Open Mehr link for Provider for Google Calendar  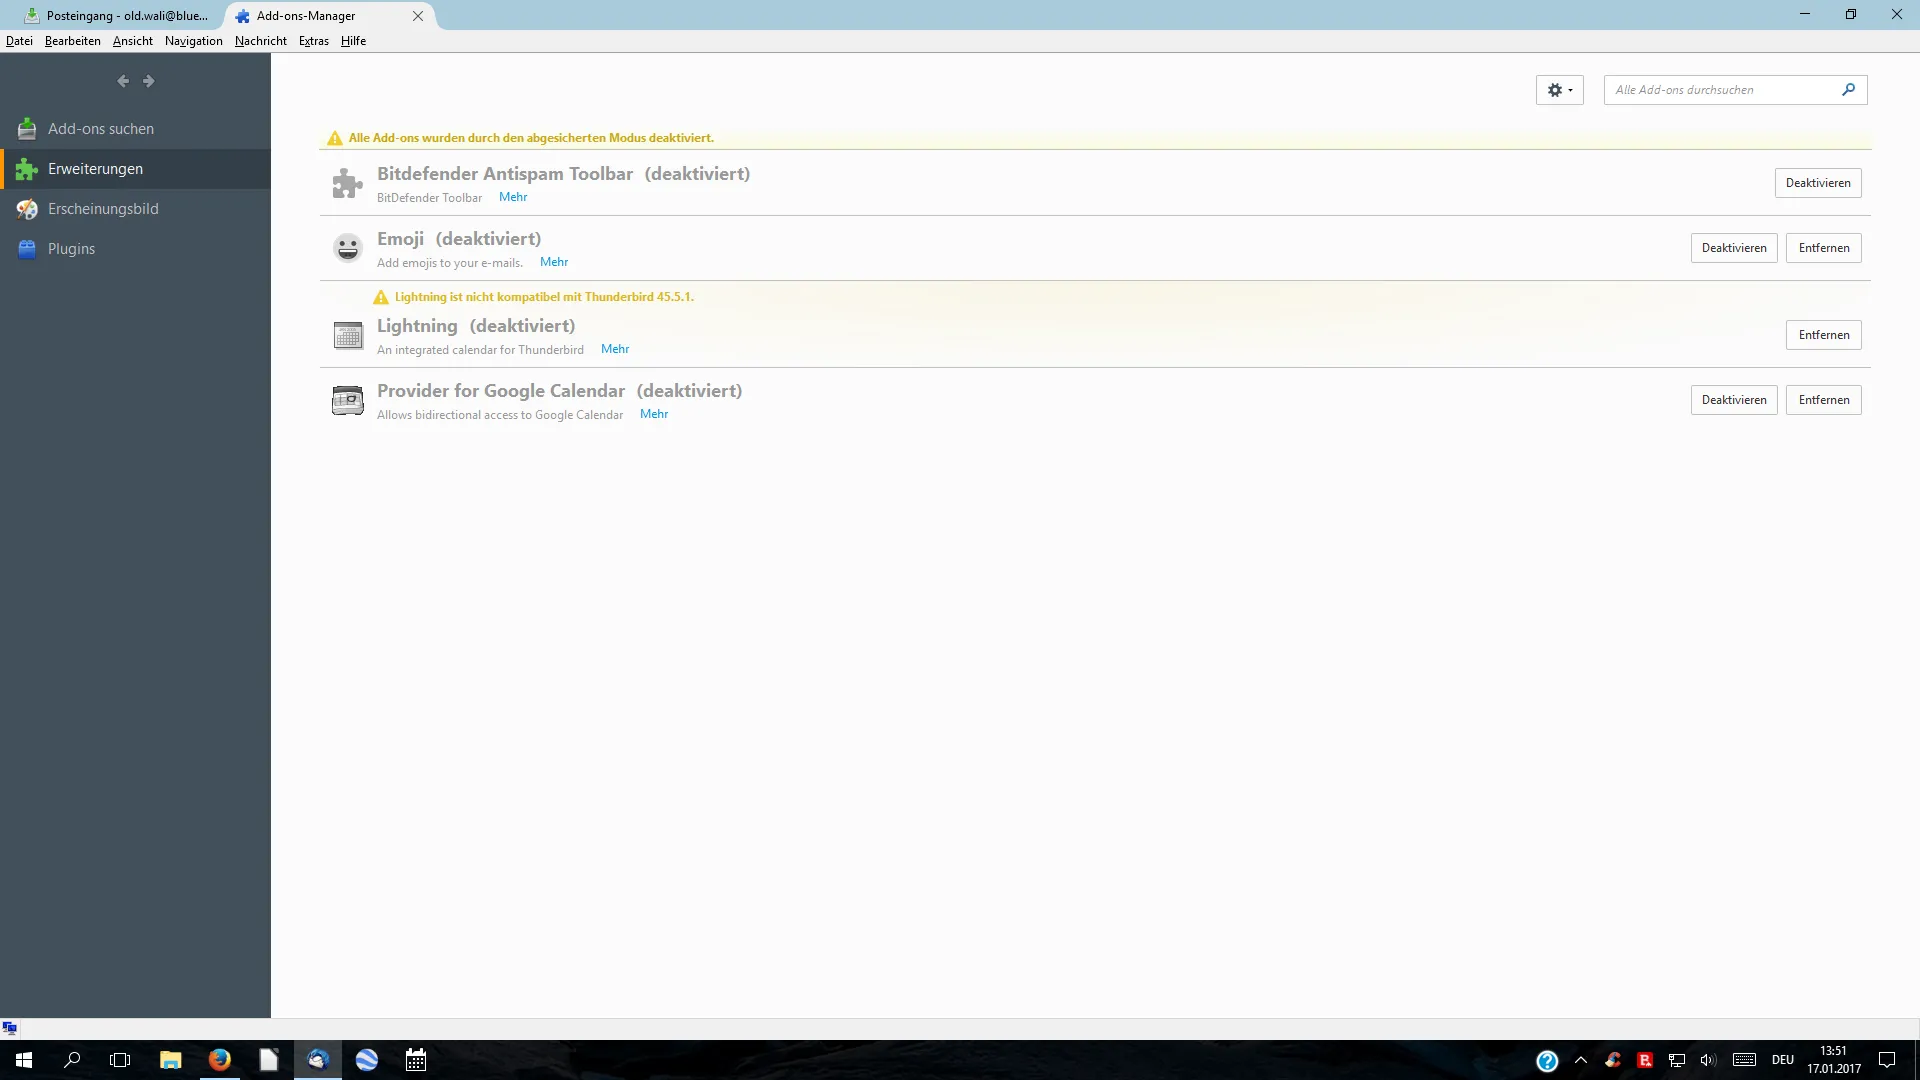[x=654, y=414]
